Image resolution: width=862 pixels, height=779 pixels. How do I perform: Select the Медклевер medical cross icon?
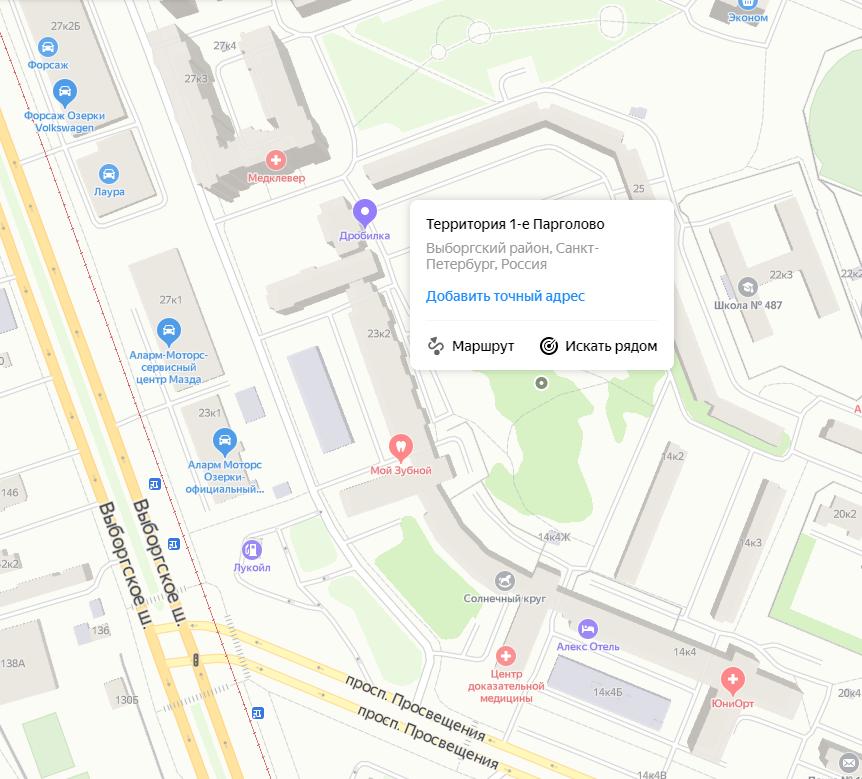275,159
